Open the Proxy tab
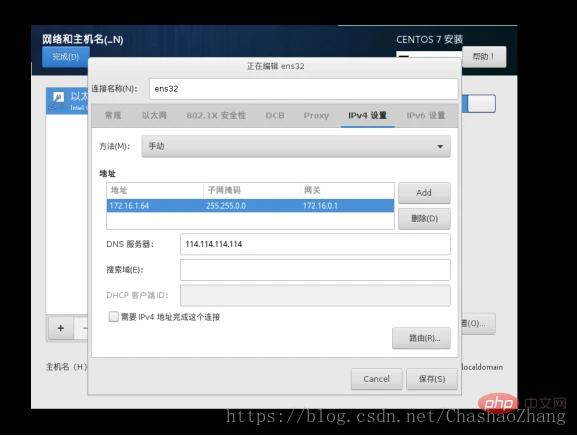The image size is (577, 436). (x=316, y=116)
